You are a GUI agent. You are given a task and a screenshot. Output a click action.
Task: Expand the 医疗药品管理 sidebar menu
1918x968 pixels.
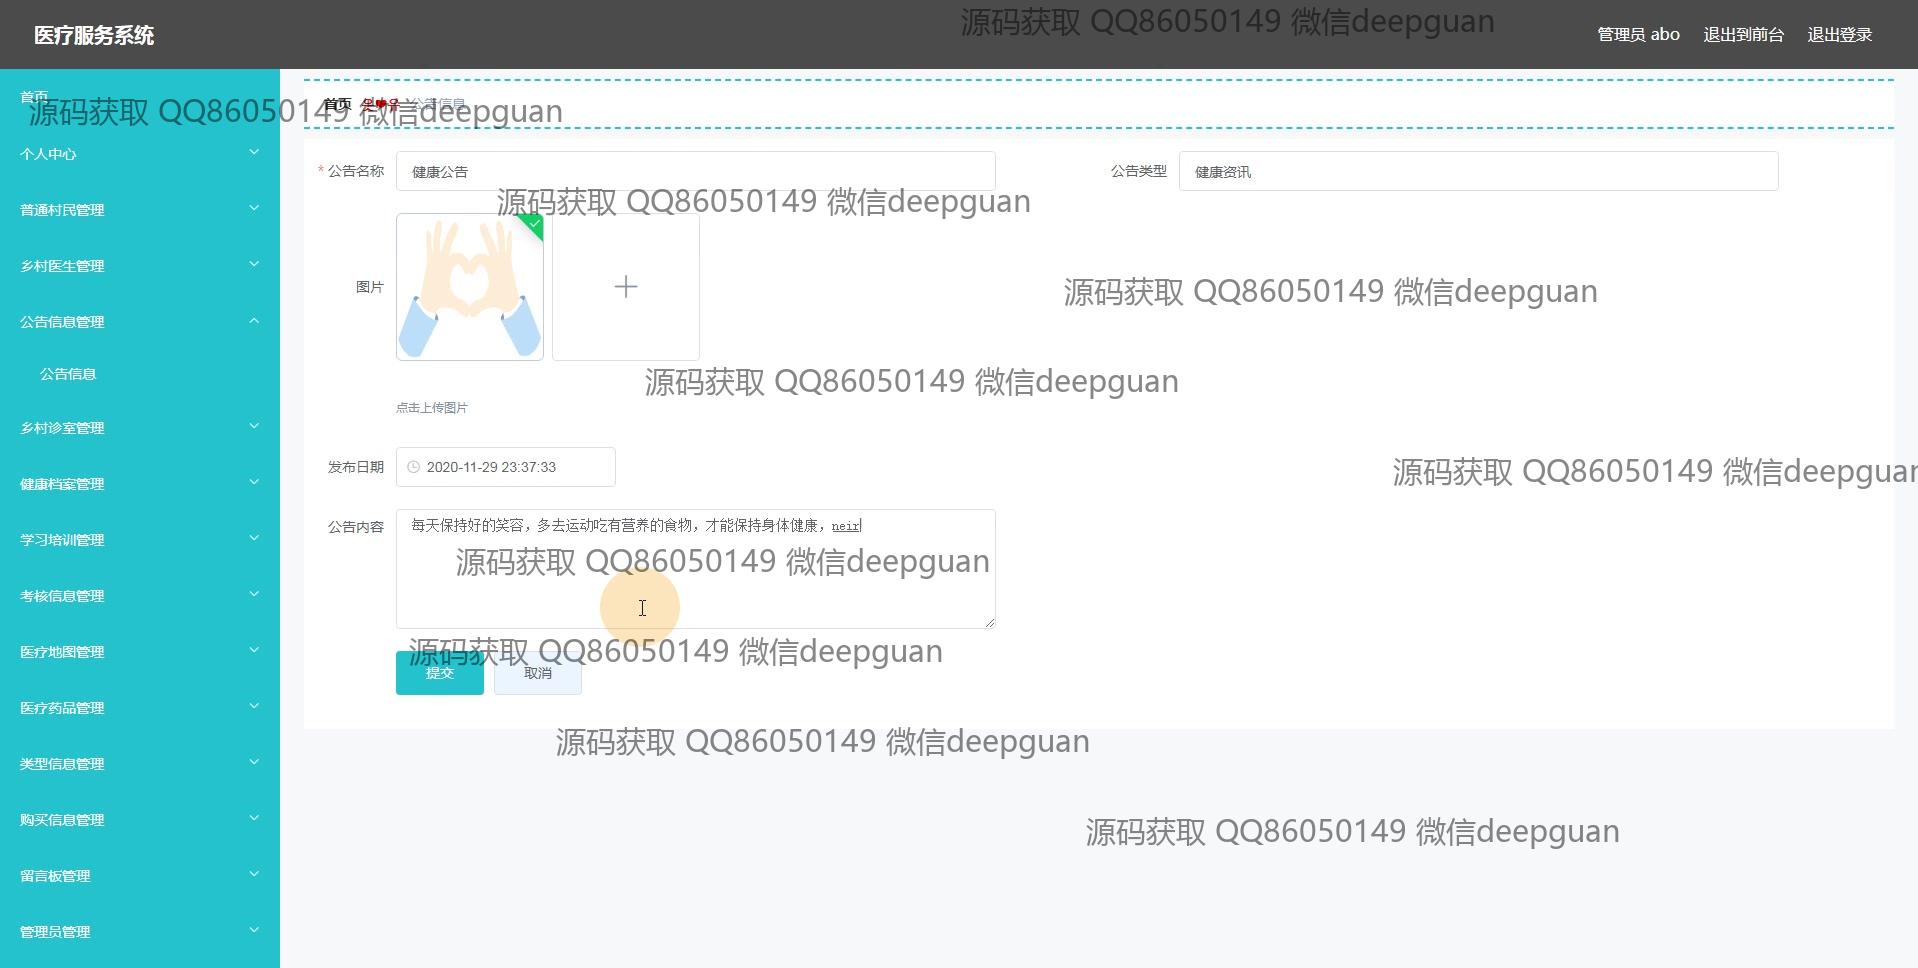coord(140,708)
